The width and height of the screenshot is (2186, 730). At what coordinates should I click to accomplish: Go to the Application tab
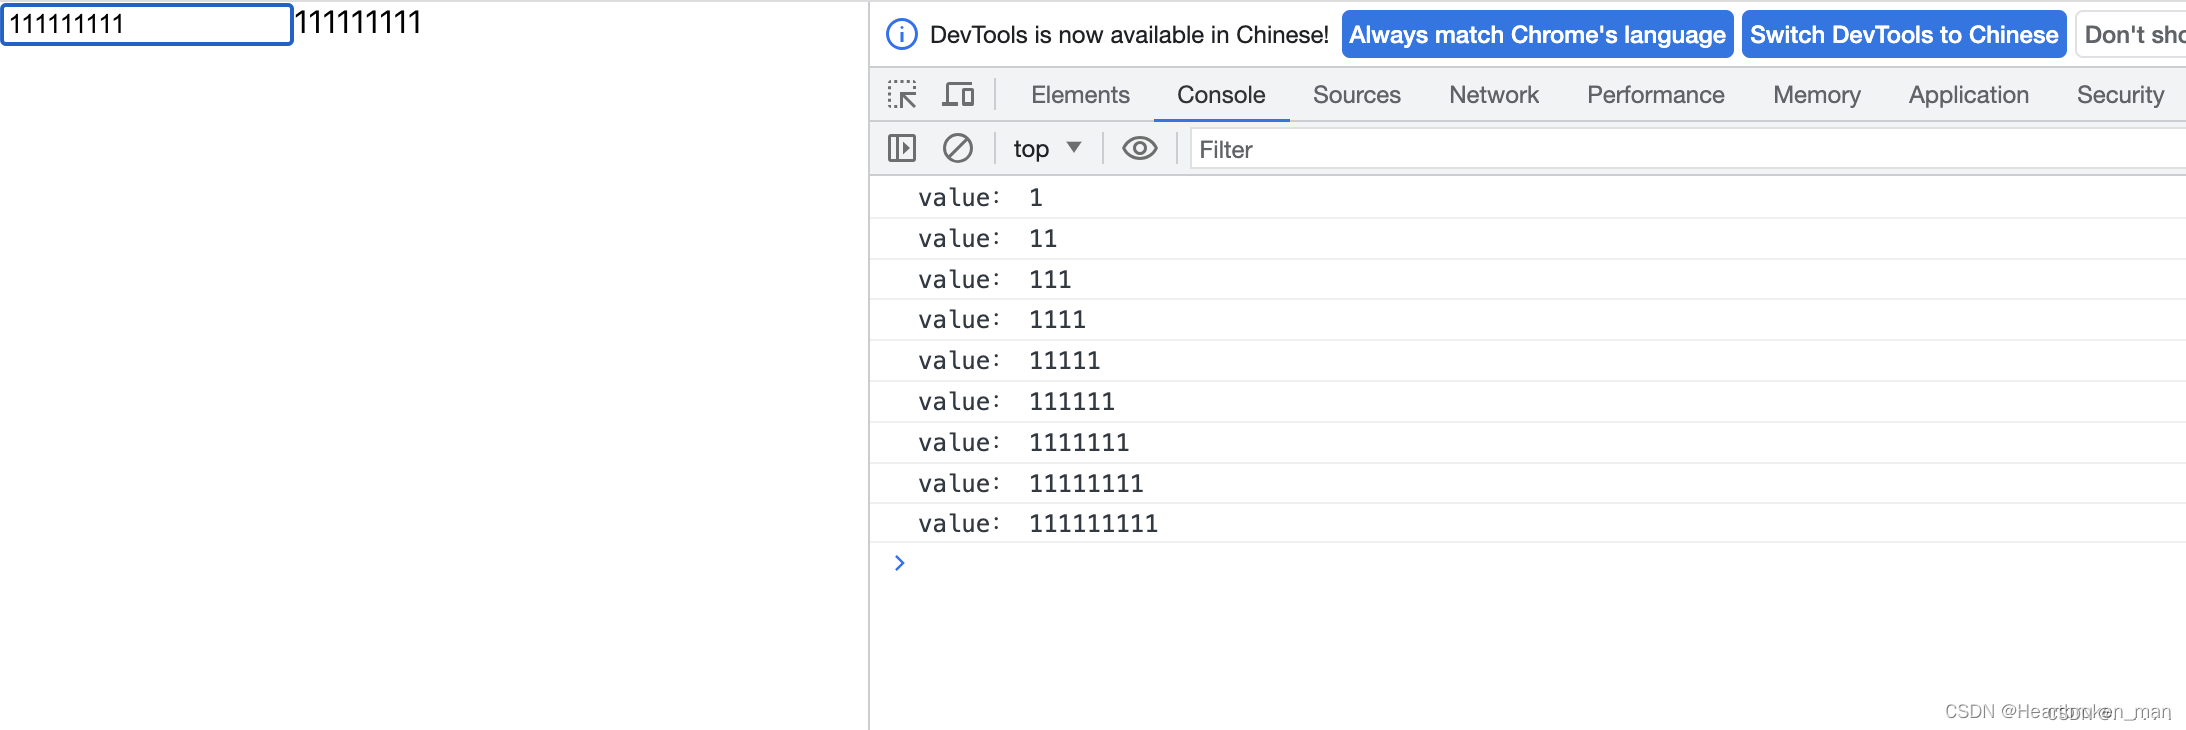[x=1968, y=95]
